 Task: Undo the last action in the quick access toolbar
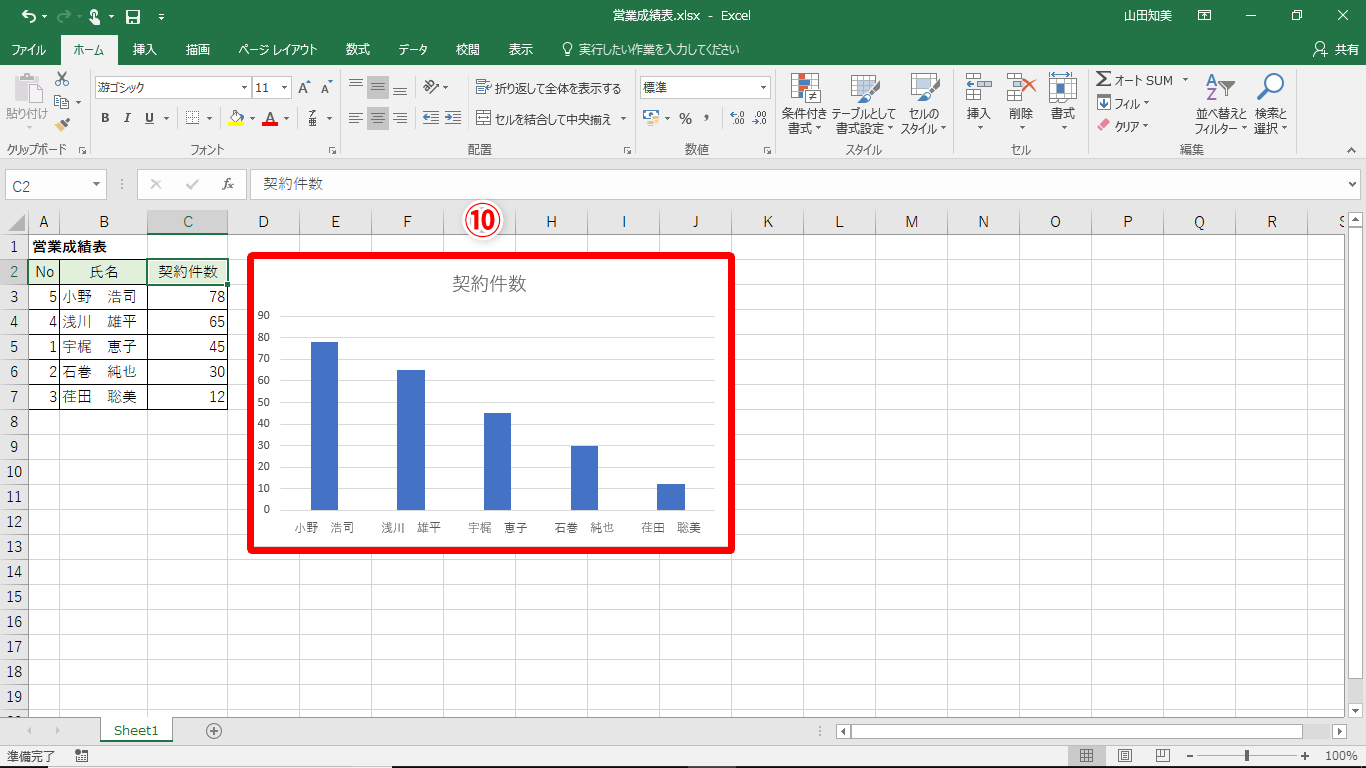[28, 16]
